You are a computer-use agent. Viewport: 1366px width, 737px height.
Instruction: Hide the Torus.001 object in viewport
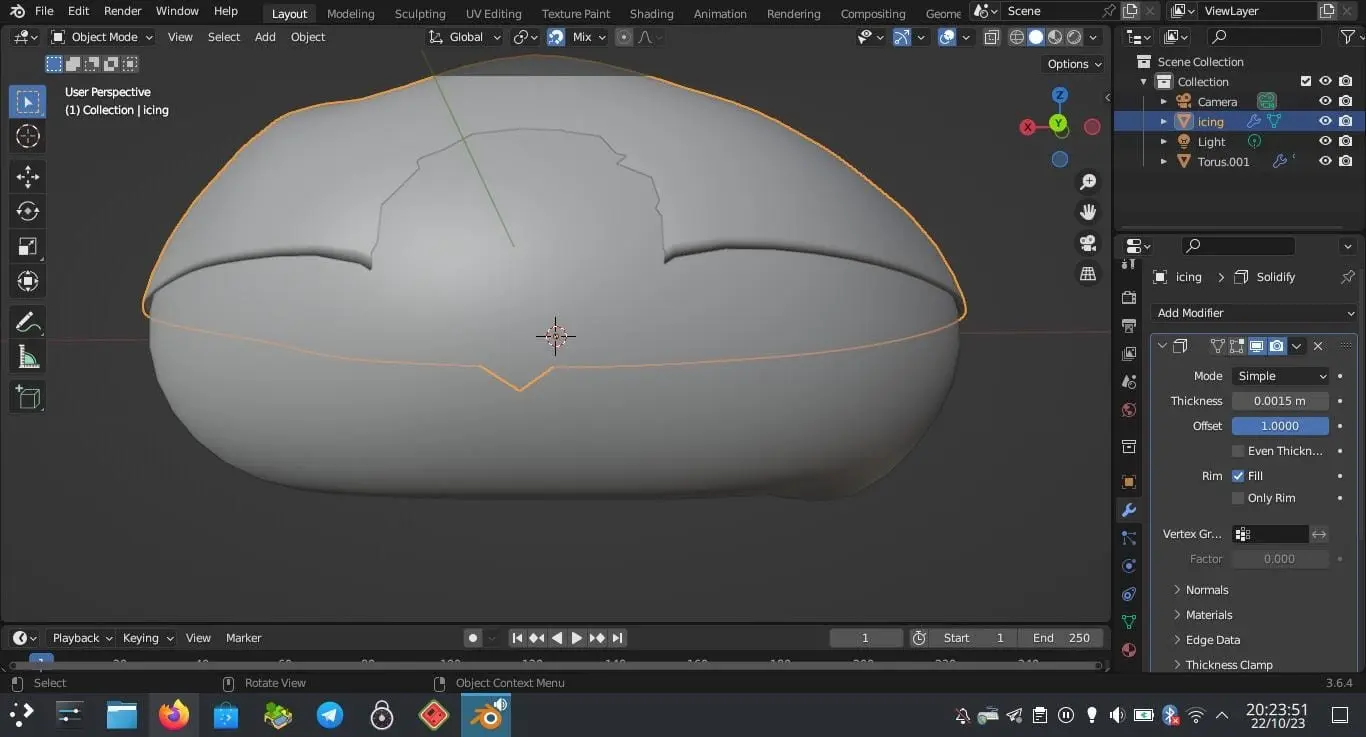tap(1325, 161)
